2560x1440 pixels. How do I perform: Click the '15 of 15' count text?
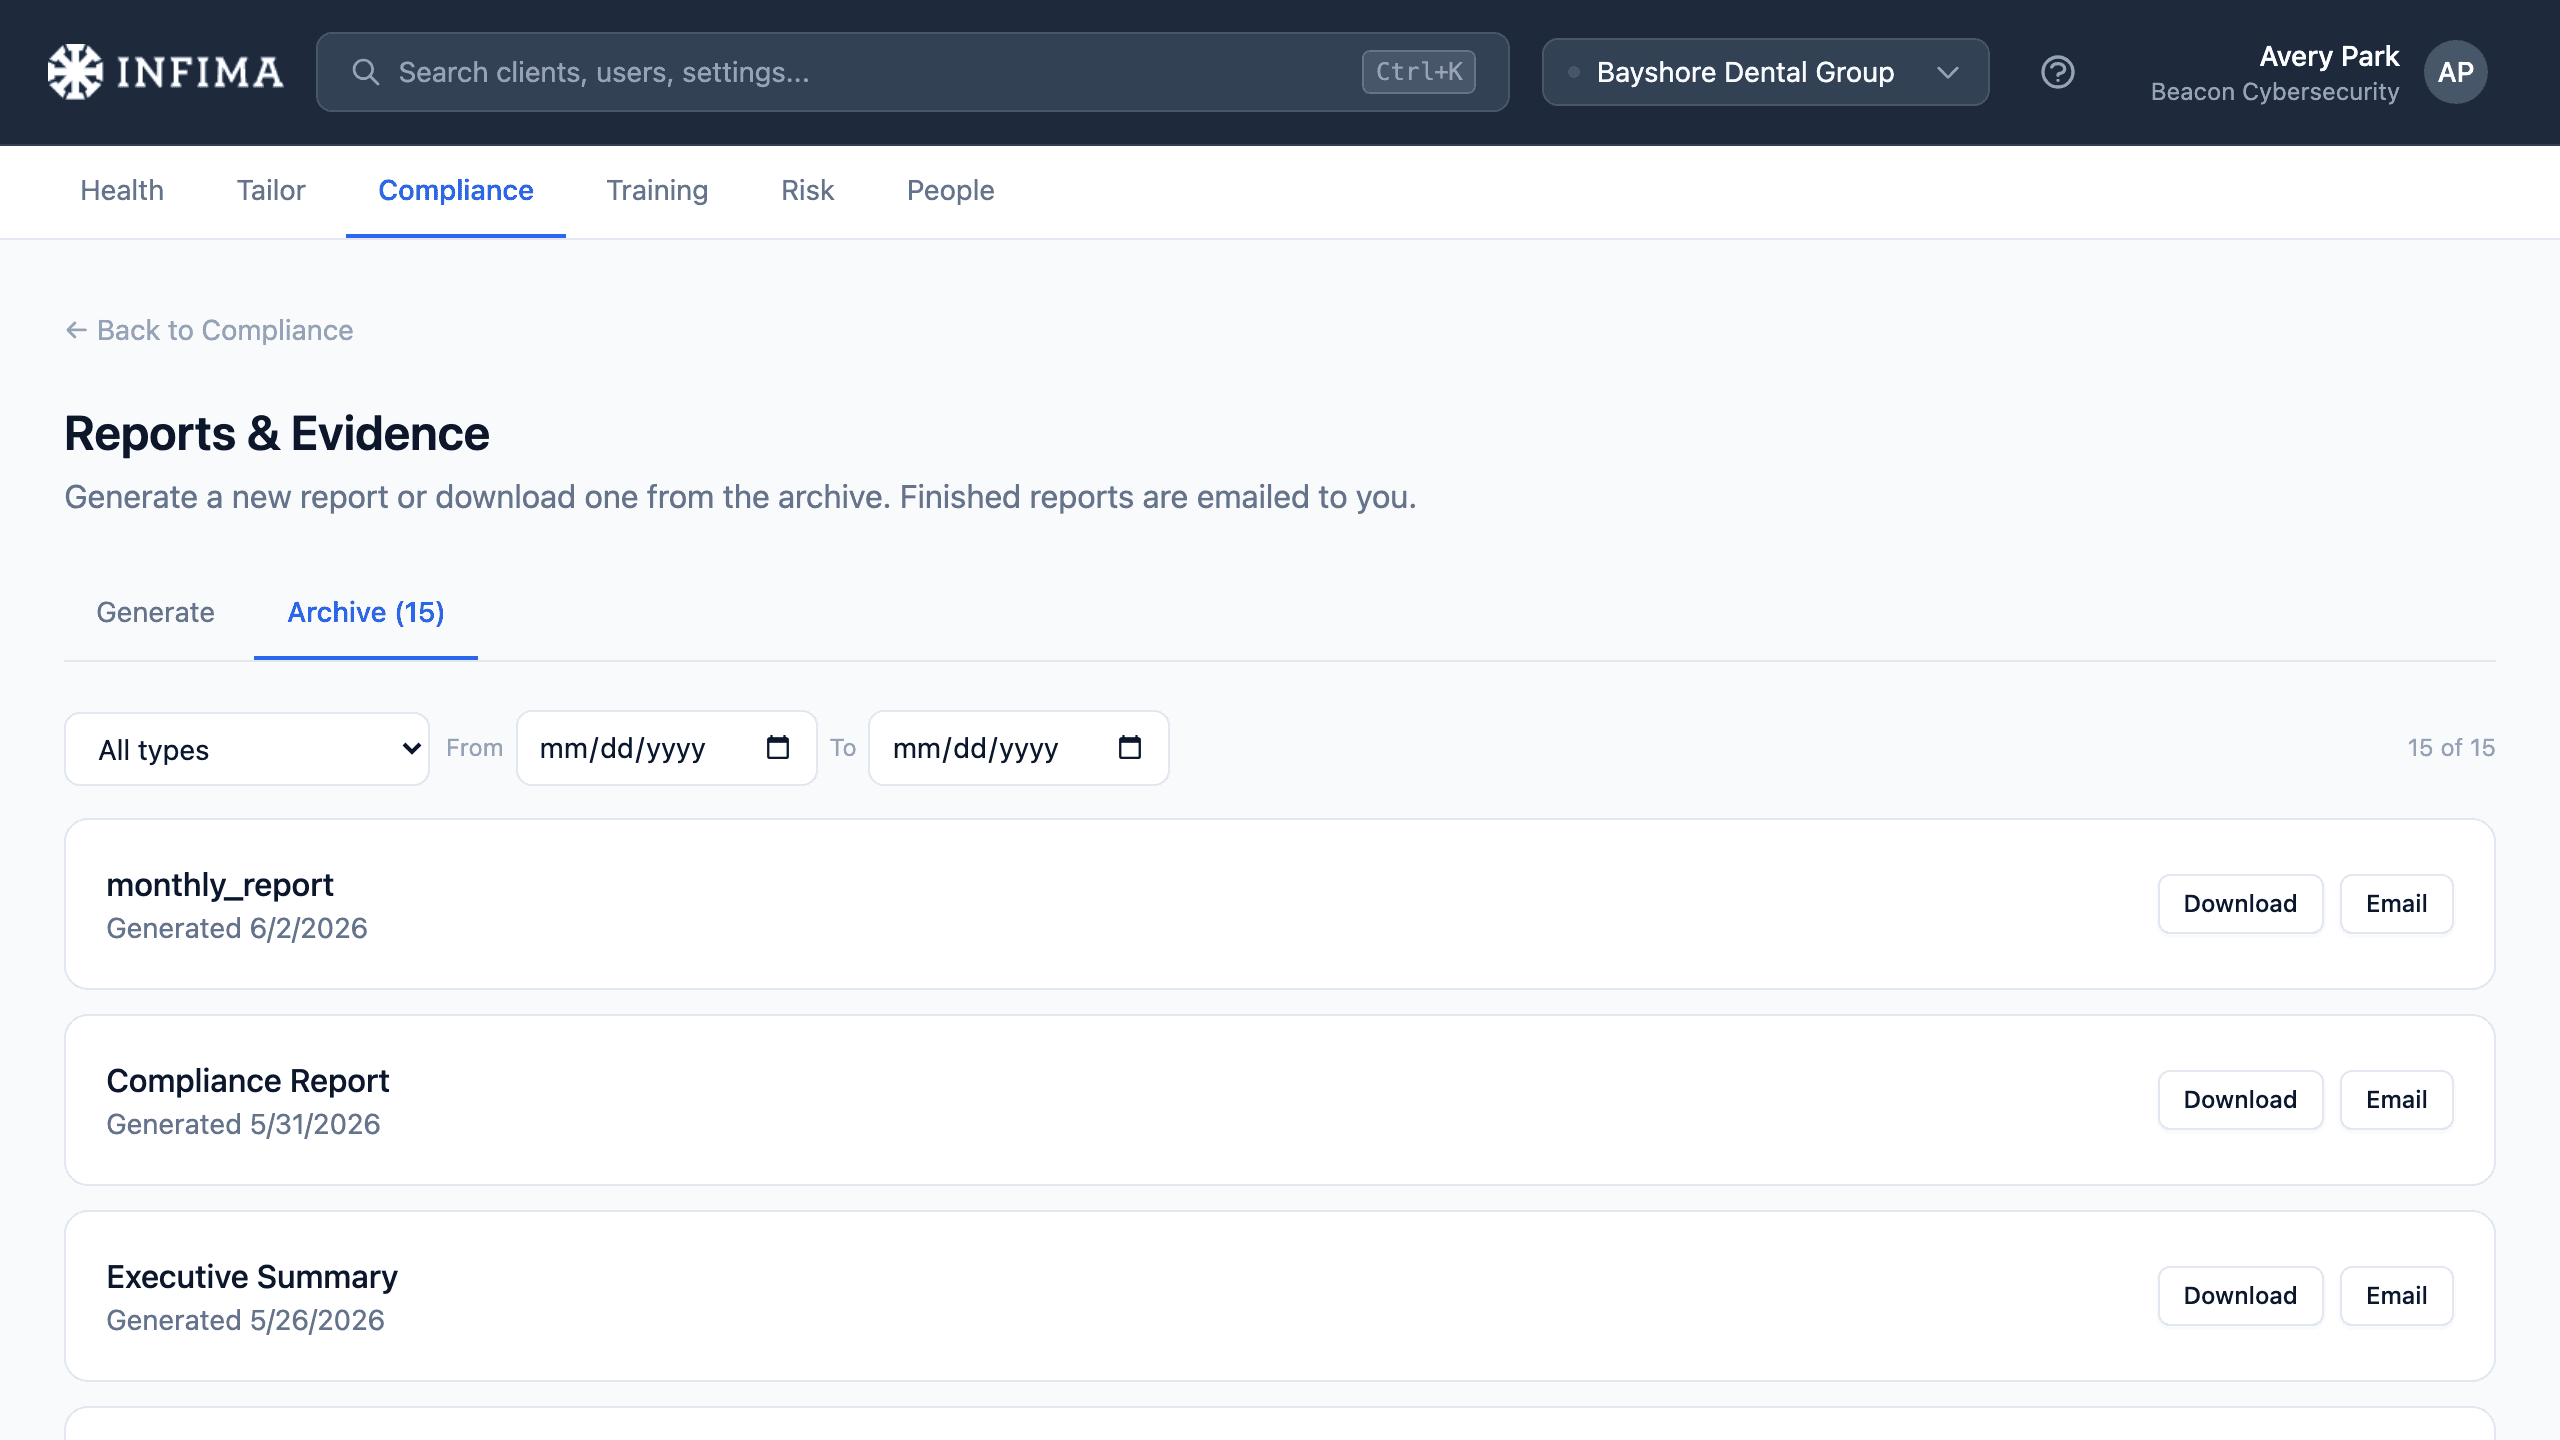pyautogui.click(x=2451, y=748)
